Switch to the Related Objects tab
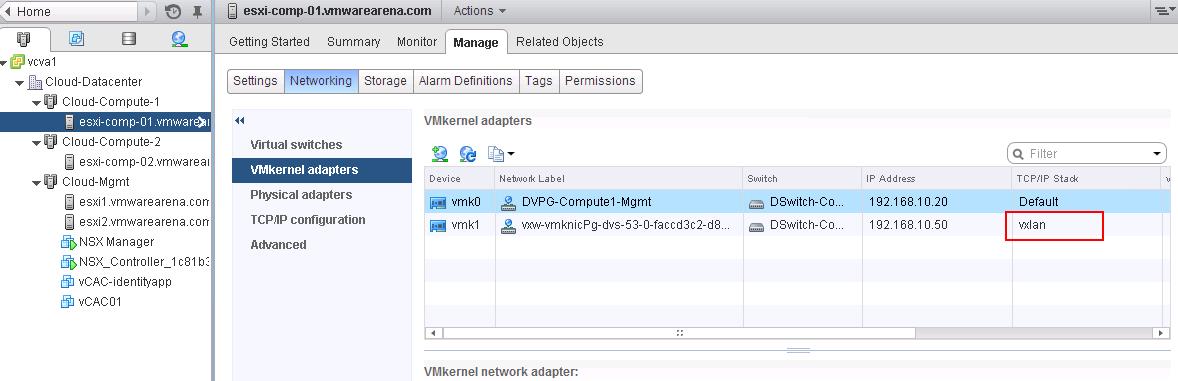 [560, 42]
